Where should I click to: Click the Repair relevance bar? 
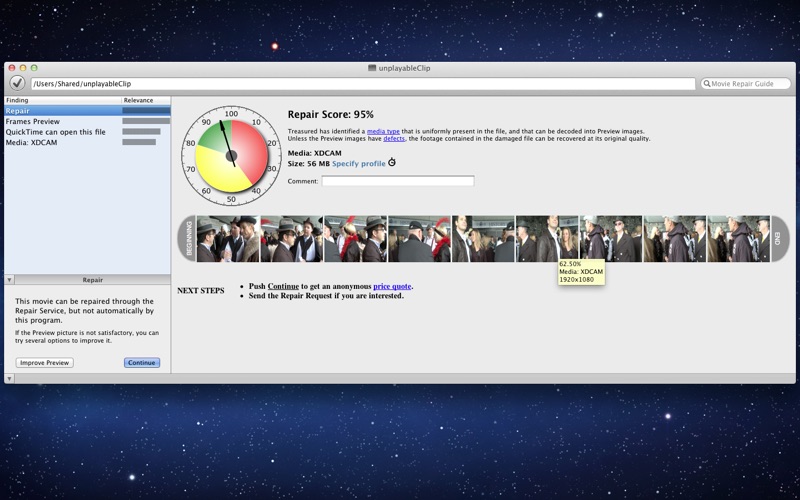(x=146, y=111)
